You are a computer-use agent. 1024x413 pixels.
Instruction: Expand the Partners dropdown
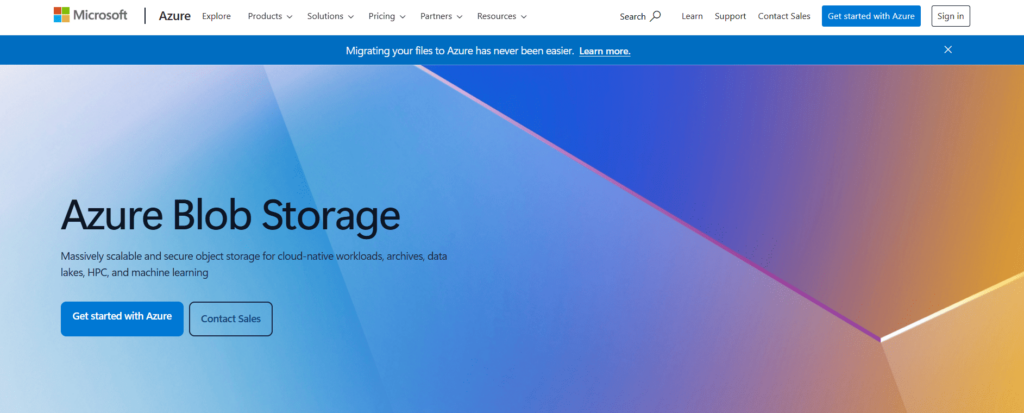(441, 16)
